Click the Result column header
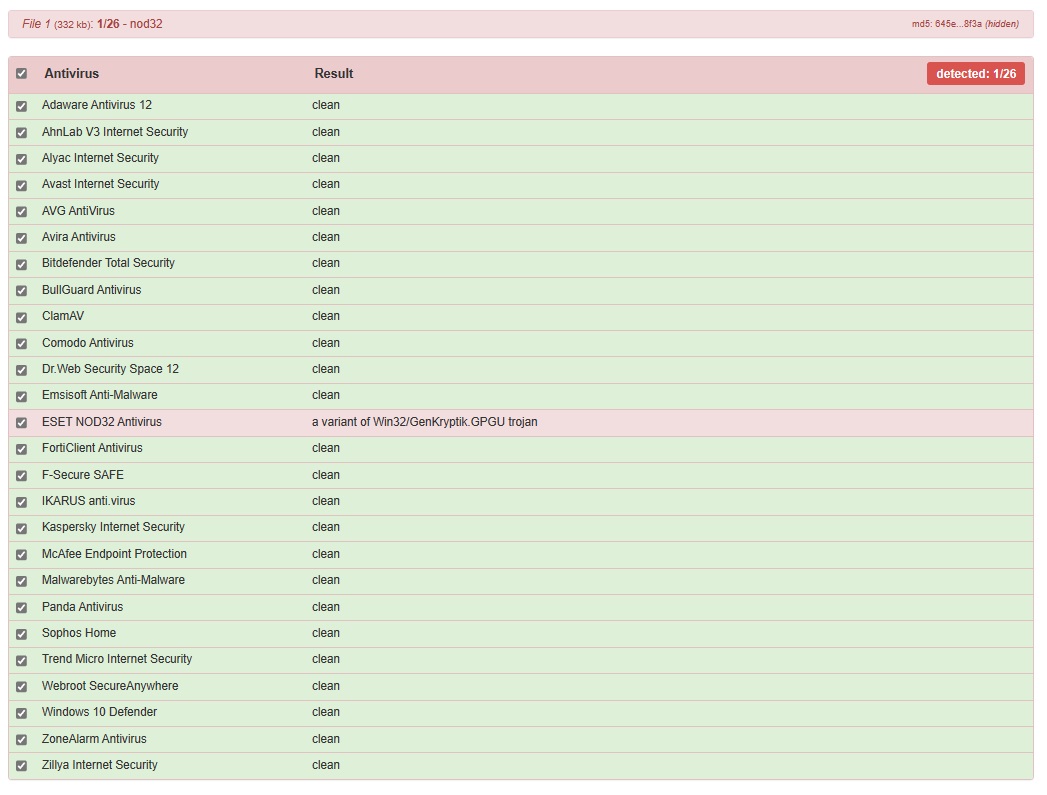The width and height of the screenshot is (1047, 795). tap(334, 73)
